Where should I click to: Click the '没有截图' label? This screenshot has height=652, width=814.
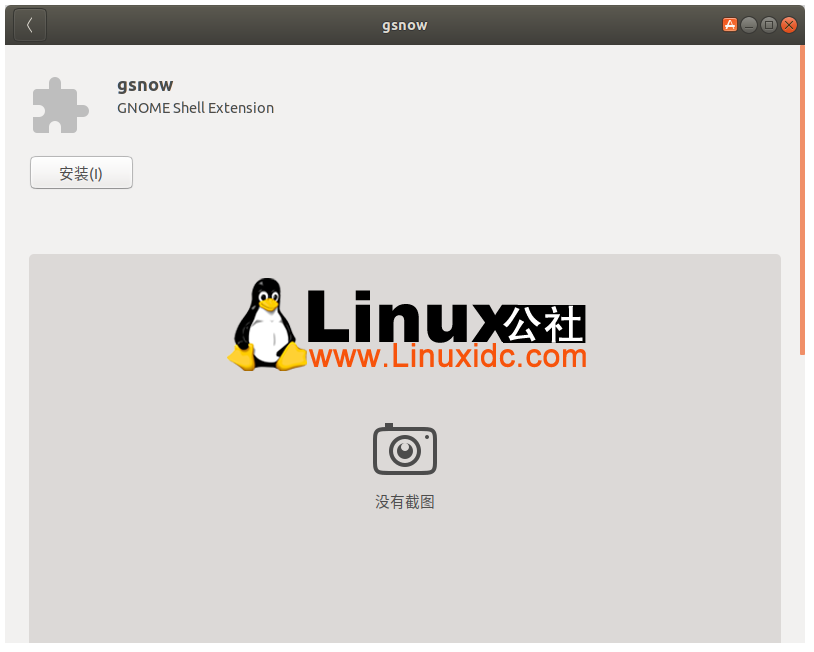click(x=405, y=502)
